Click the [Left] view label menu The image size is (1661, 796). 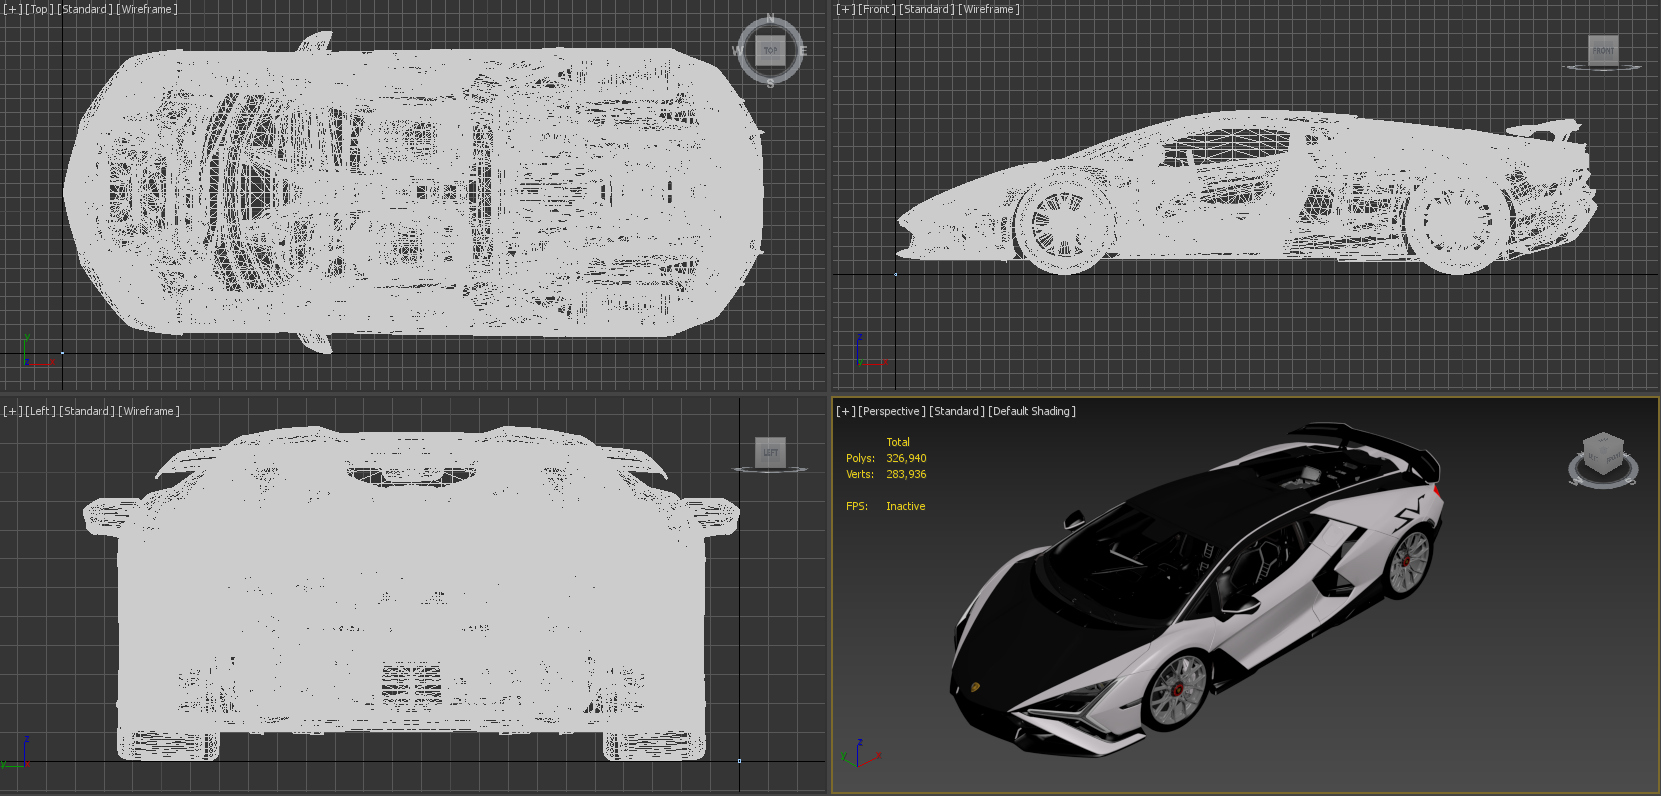[40, 411]
